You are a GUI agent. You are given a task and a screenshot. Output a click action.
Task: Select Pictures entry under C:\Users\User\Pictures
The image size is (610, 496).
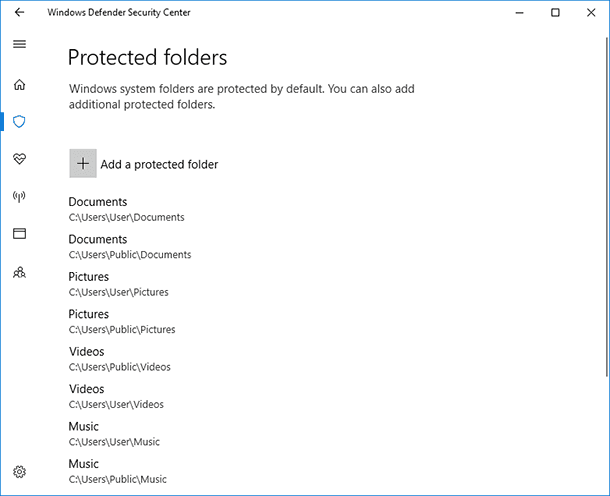click(x=119, y=284)
